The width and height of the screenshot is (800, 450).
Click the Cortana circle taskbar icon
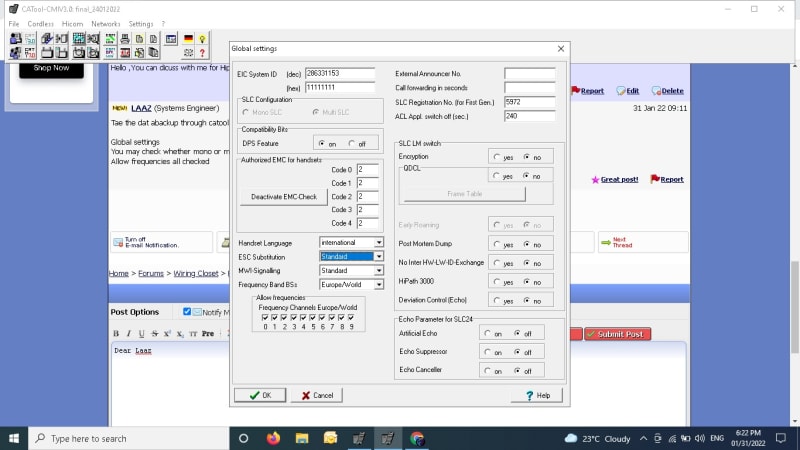point(243,438)
